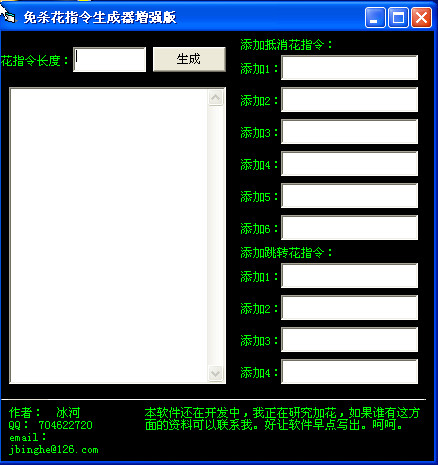Select 添加4 field under 添加抵消花指令
The height and width of the screenshot is (465, 438).
point(349,164)
